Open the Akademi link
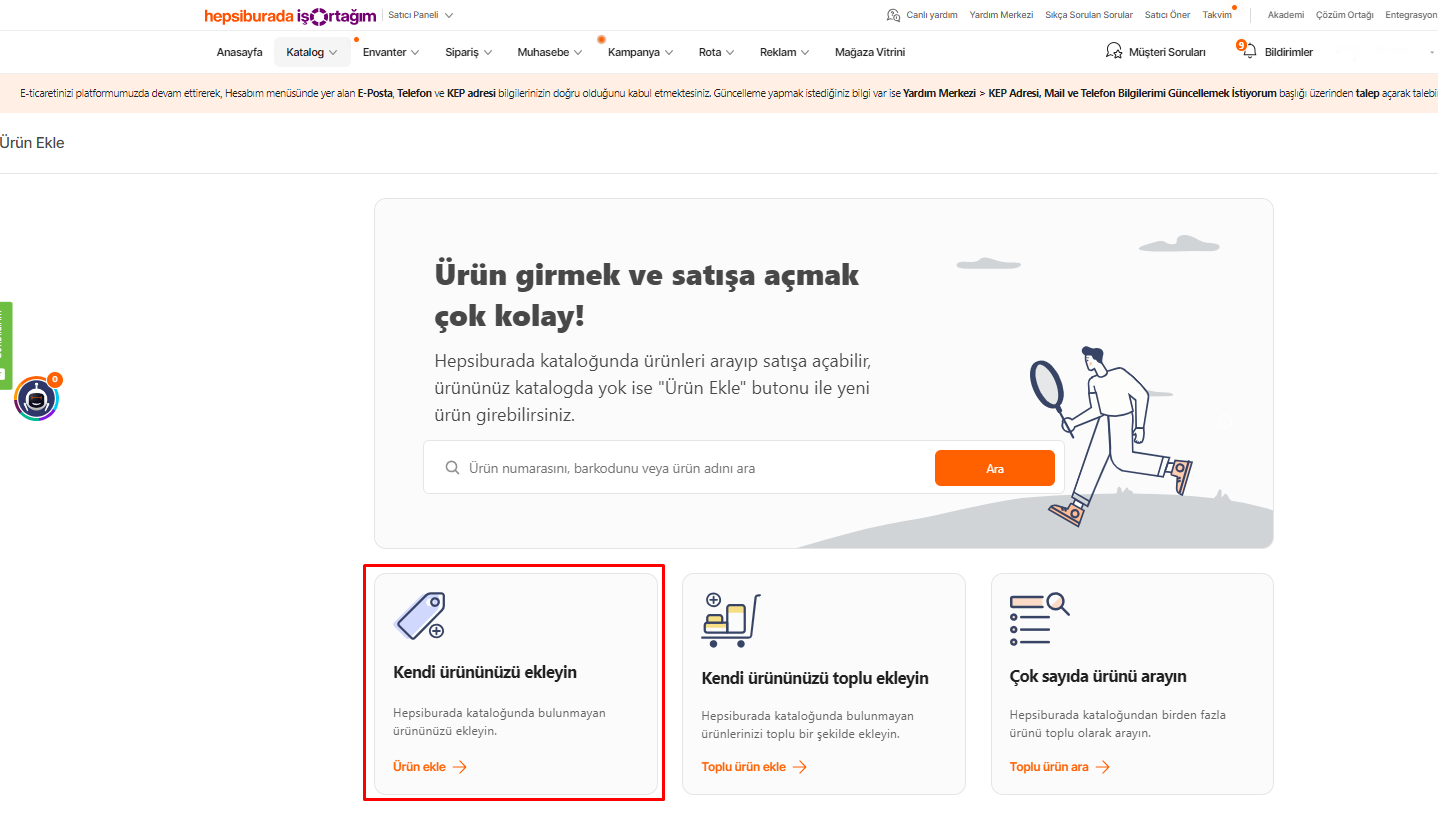The height and width of the screenshot is (820, 1438). click(1286, 15)
